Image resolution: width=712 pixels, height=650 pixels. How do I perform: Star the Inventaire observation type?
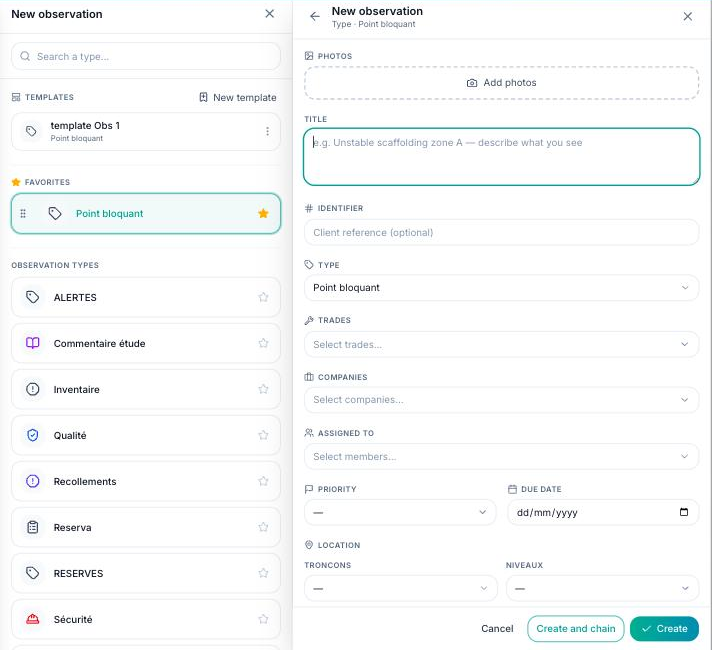263,389
